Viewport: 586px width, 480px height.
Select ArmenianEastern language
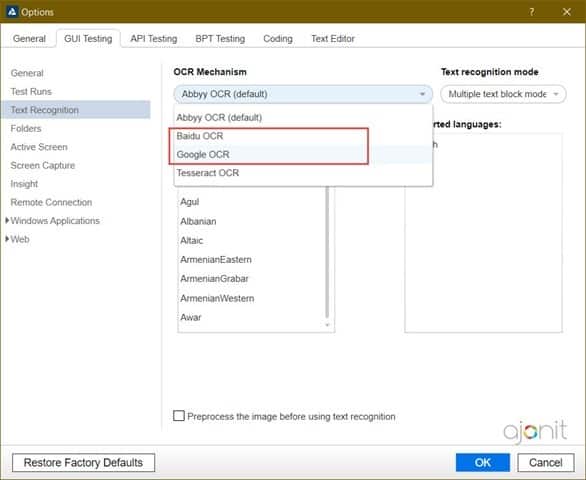click(x=216, y=259)
